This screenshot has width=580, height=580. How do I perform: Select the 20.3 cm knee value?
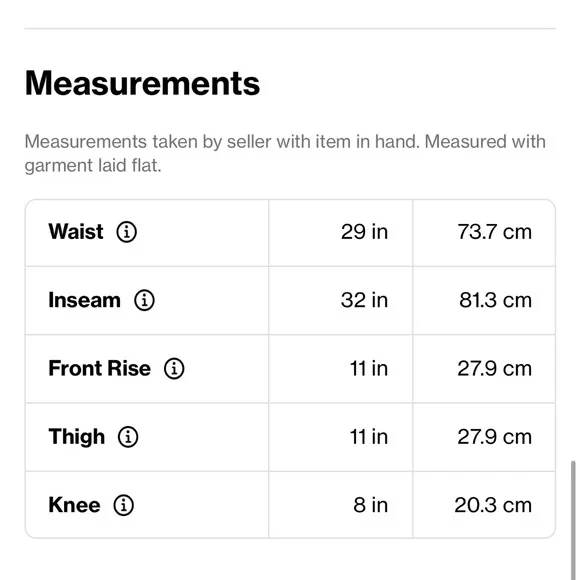click(x=493, y=505)
